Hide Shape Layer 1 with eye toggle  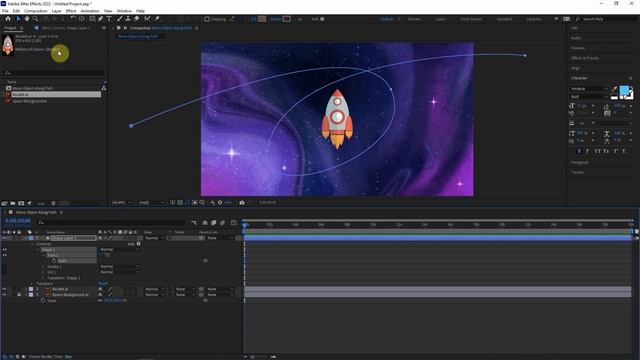[x=4, y=238]
